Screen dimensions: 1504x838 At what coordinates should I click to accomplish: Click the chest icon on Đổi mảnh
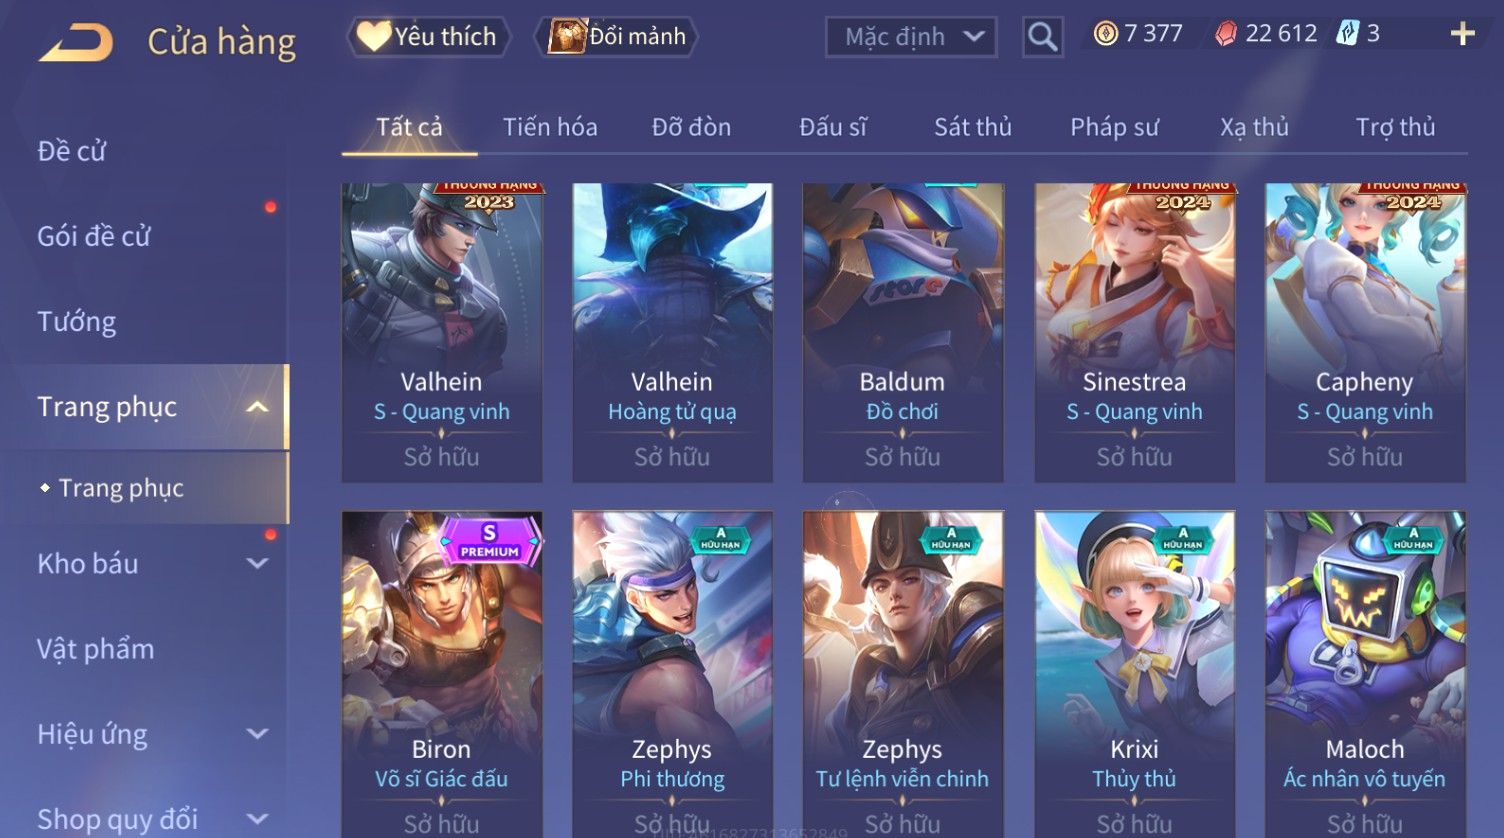pos(567,36)
